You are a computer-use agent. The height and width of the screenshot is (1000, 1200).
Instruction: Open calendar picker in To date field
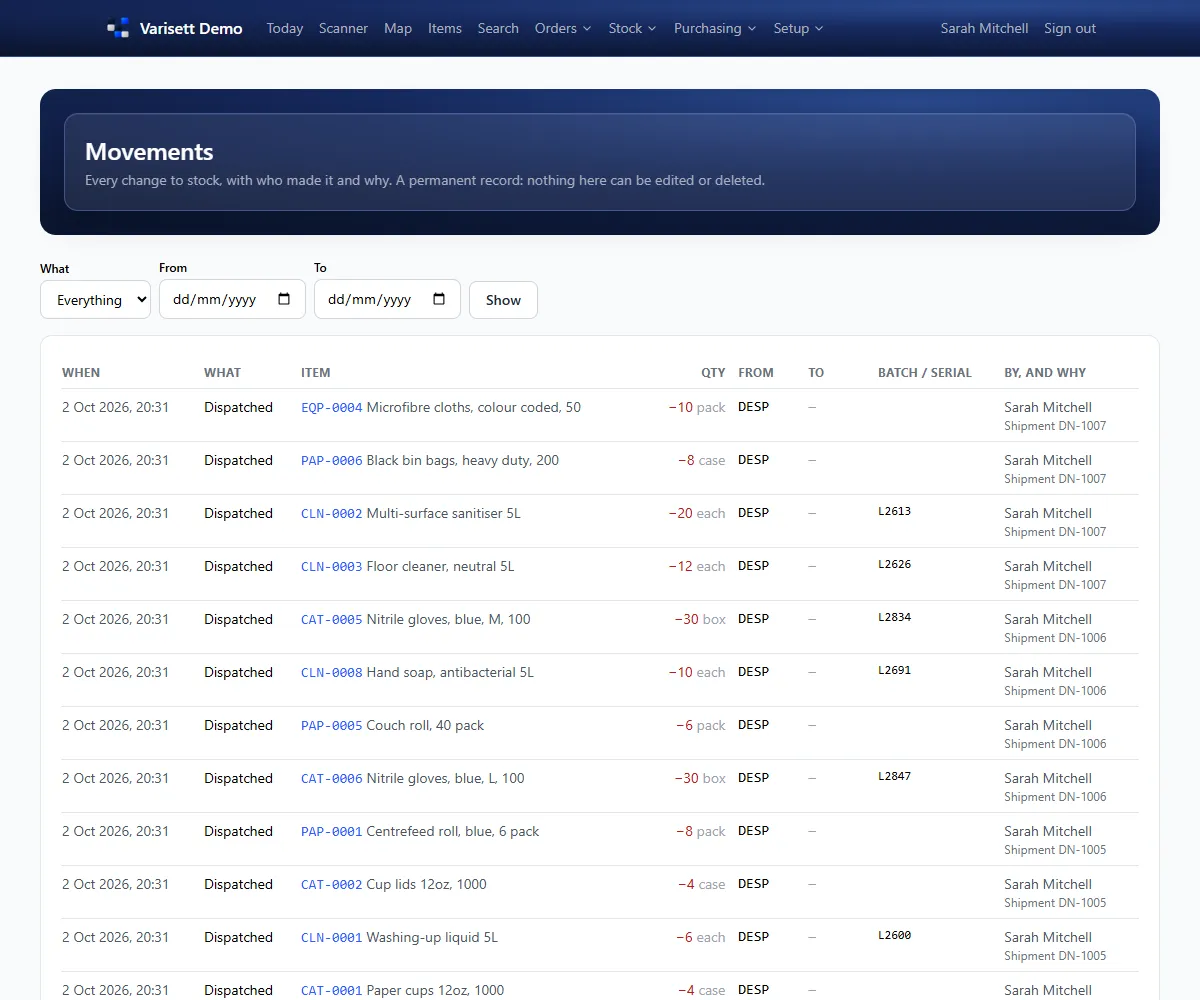coord(439,299)
